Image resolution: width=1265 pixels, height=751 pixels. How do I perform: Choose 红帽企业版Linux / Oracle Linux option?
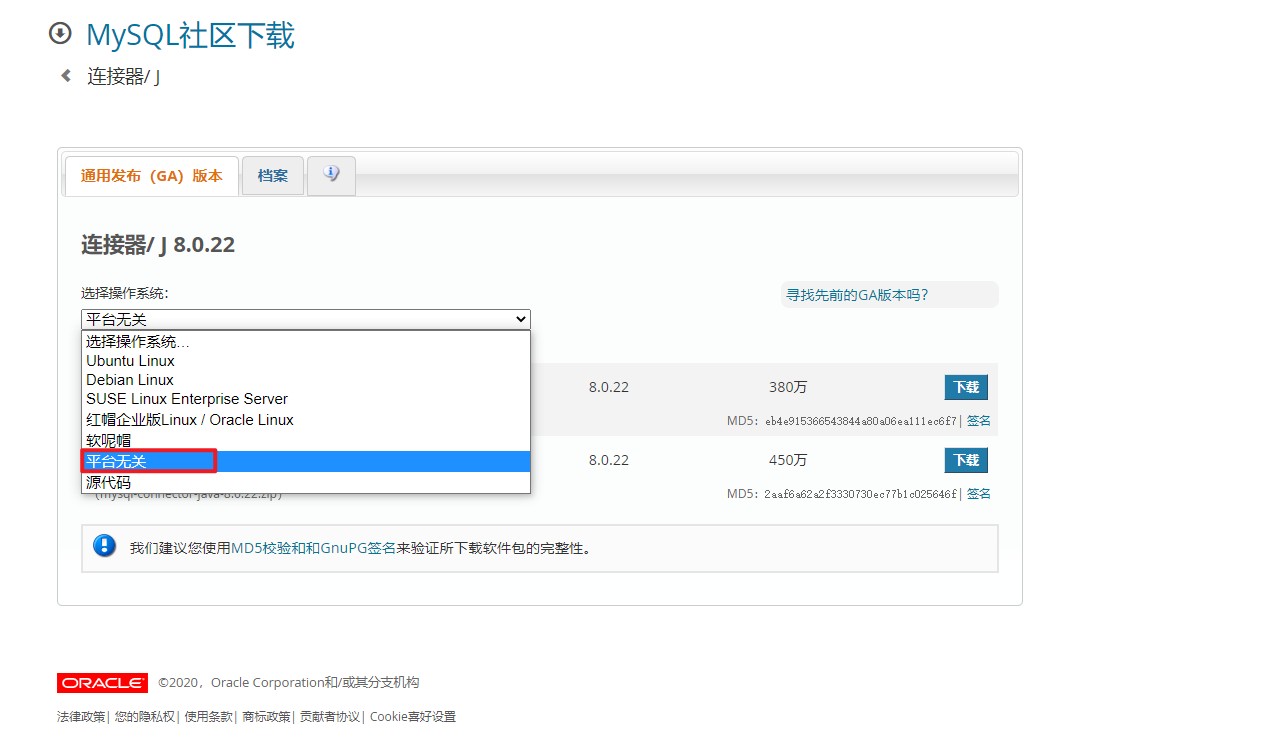tap(306, 420)
